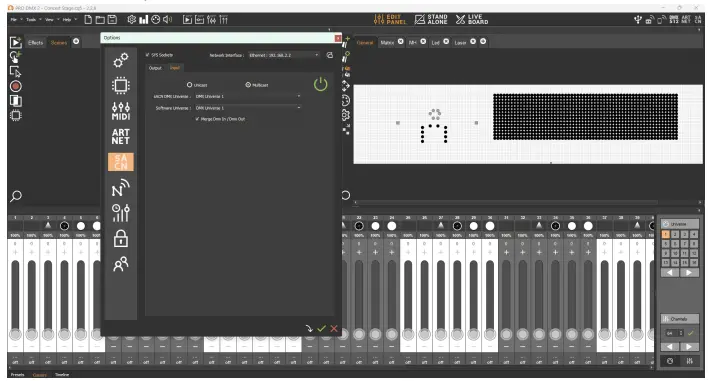Image resolution: width=710 pixels, height=381 pixels.
Task: Toggle the Merge Dmx In / Dmx Out checkbox
Action: click(x=197, y=119)
